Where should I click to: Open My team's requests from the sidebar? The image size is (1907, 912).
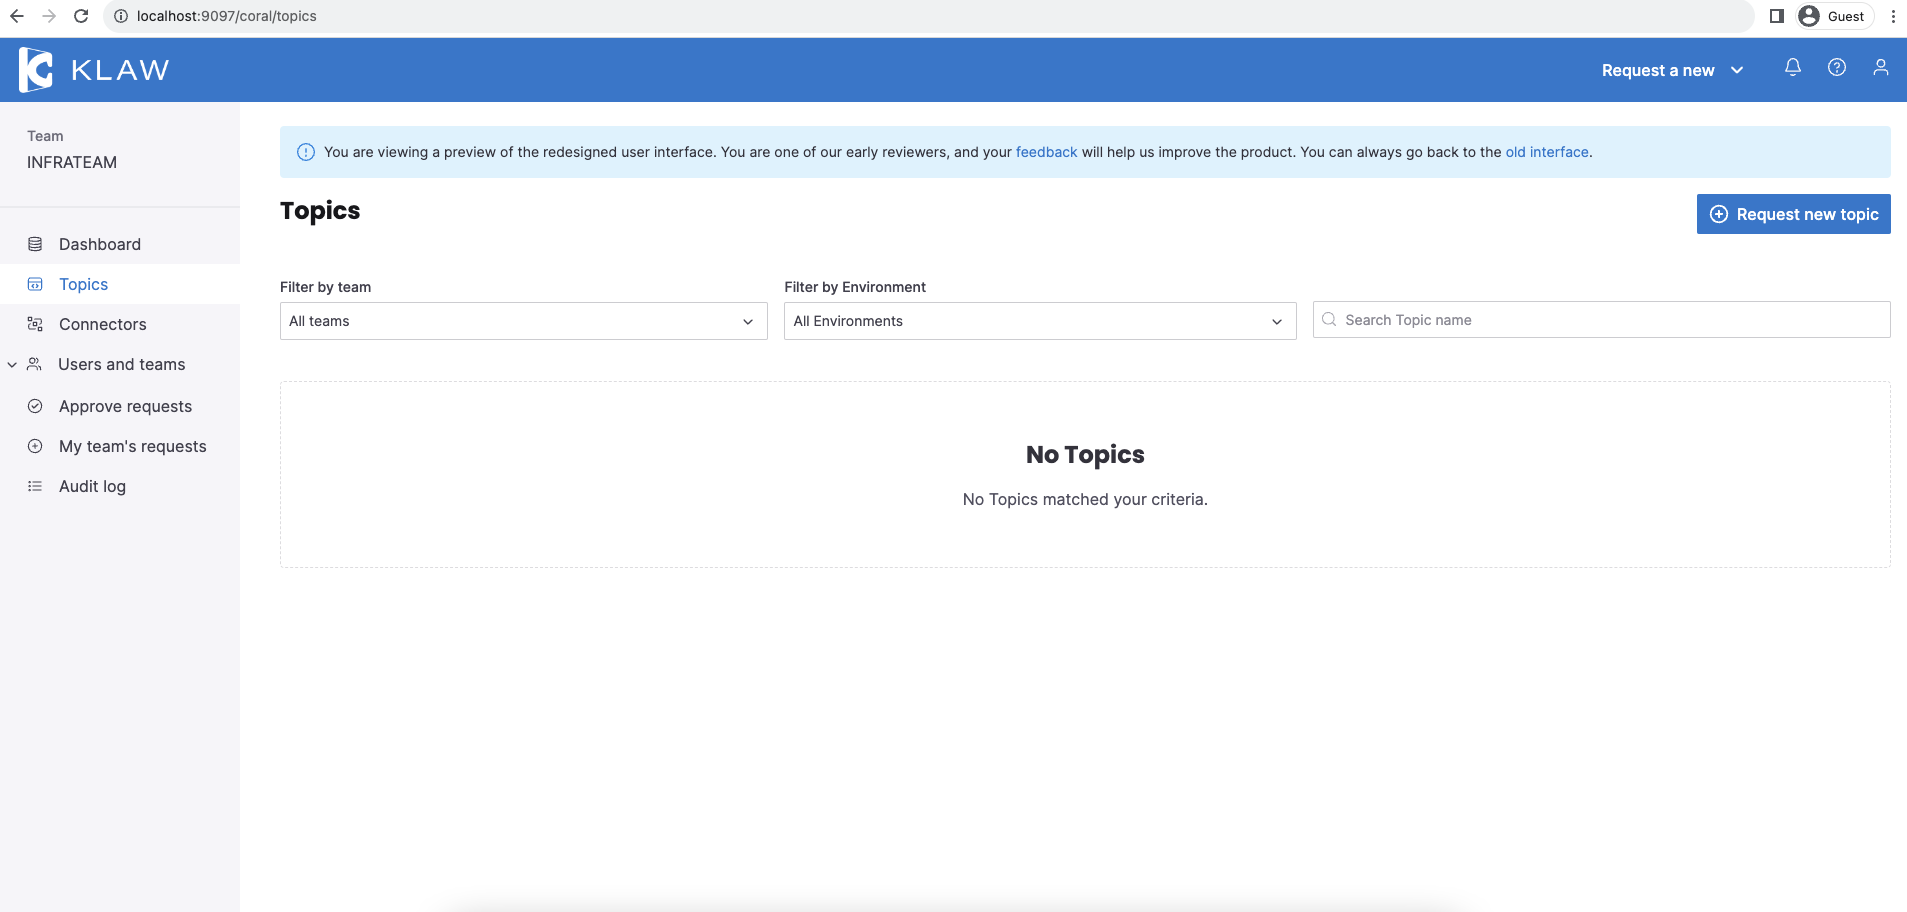point(132,446)
